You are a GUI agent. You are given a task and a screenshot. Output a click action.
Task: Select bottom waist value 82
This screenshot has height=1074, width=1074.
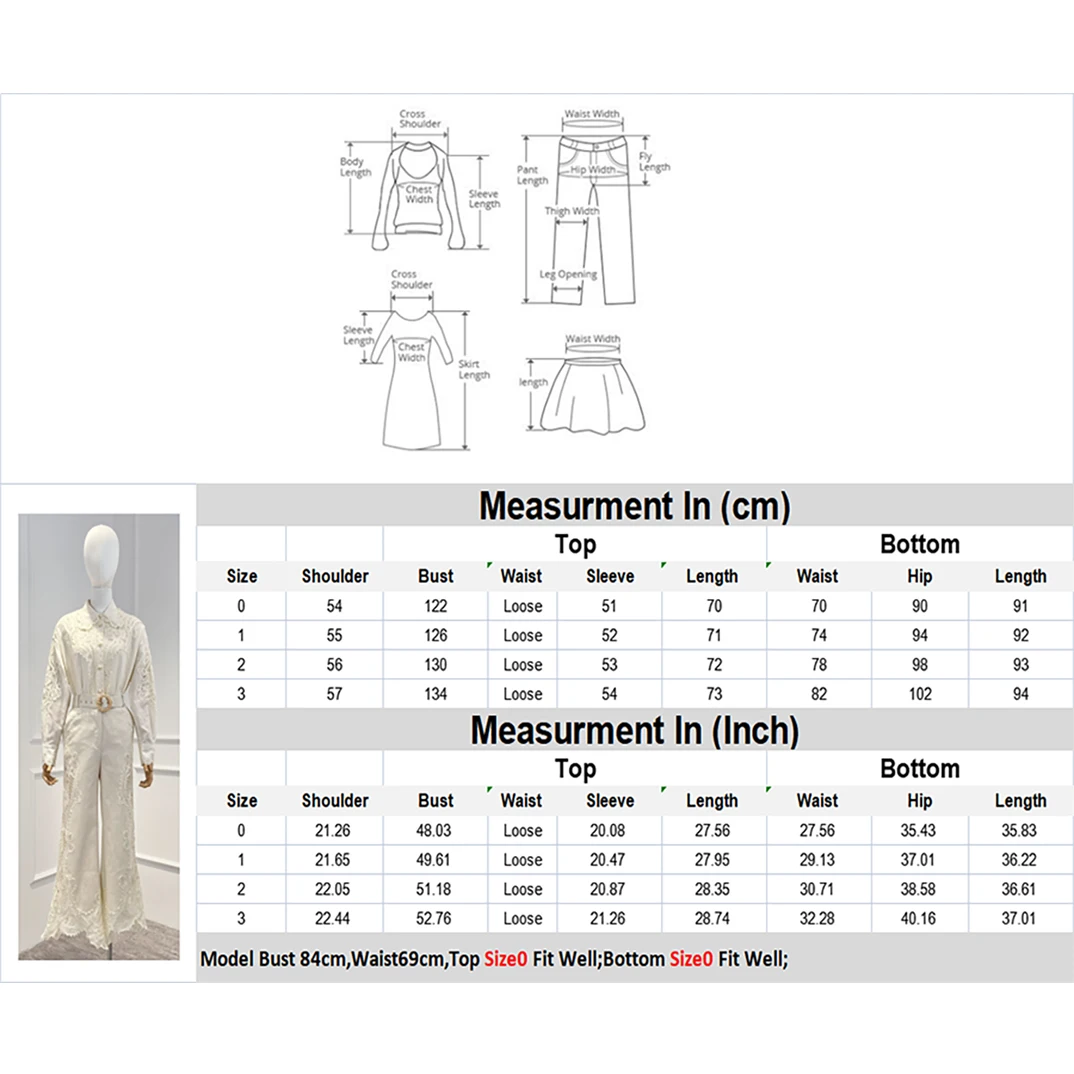coord(819,695)
